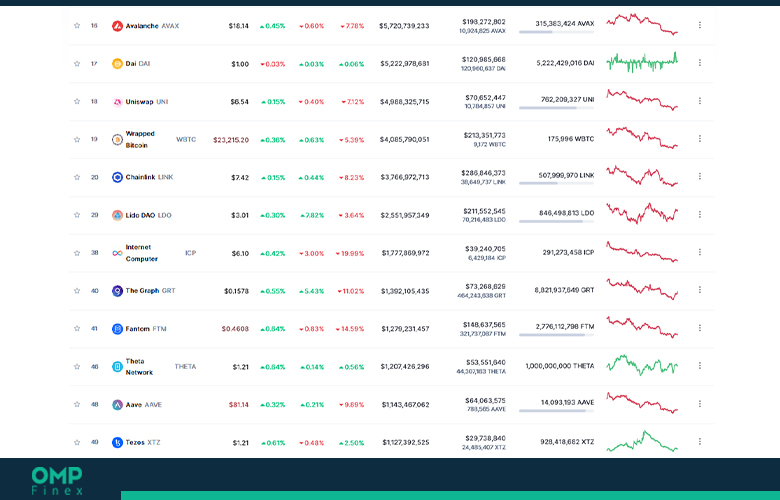Open The Graph three-dot menu
This screenshot has height=500, width=780.
tap(699, 290)
